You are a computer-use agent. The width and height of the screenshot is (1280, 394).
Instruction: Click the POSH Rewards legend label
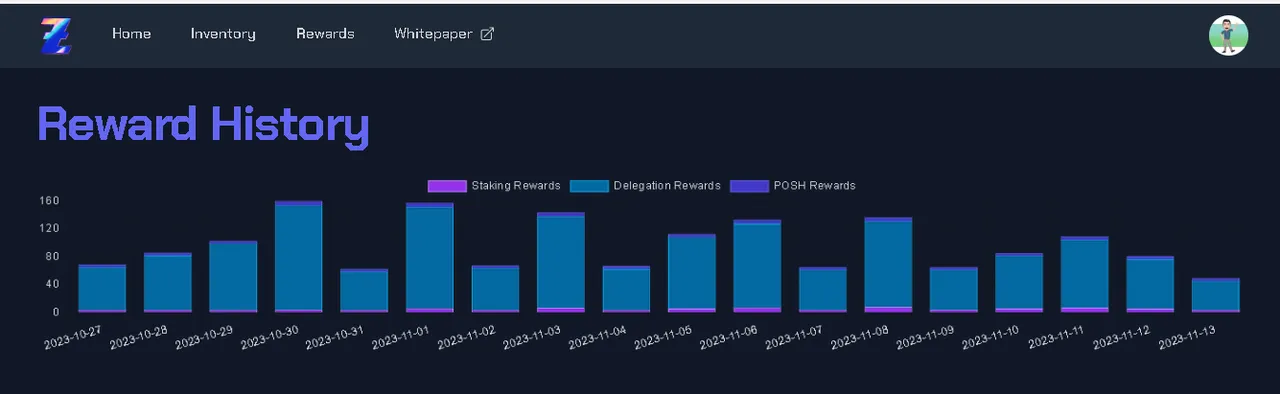click(814, 186)
